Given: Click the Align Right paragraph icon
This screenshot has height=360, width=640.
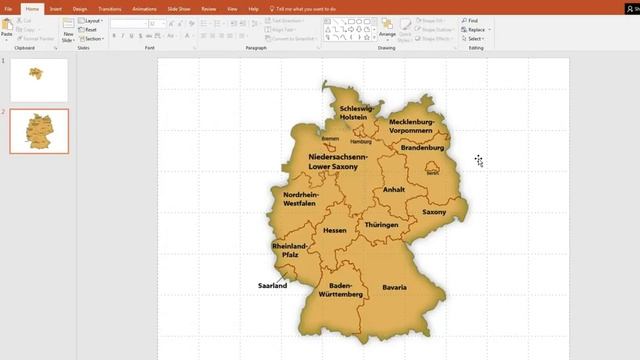Looking at the screenshot, I should pos(221,36).
